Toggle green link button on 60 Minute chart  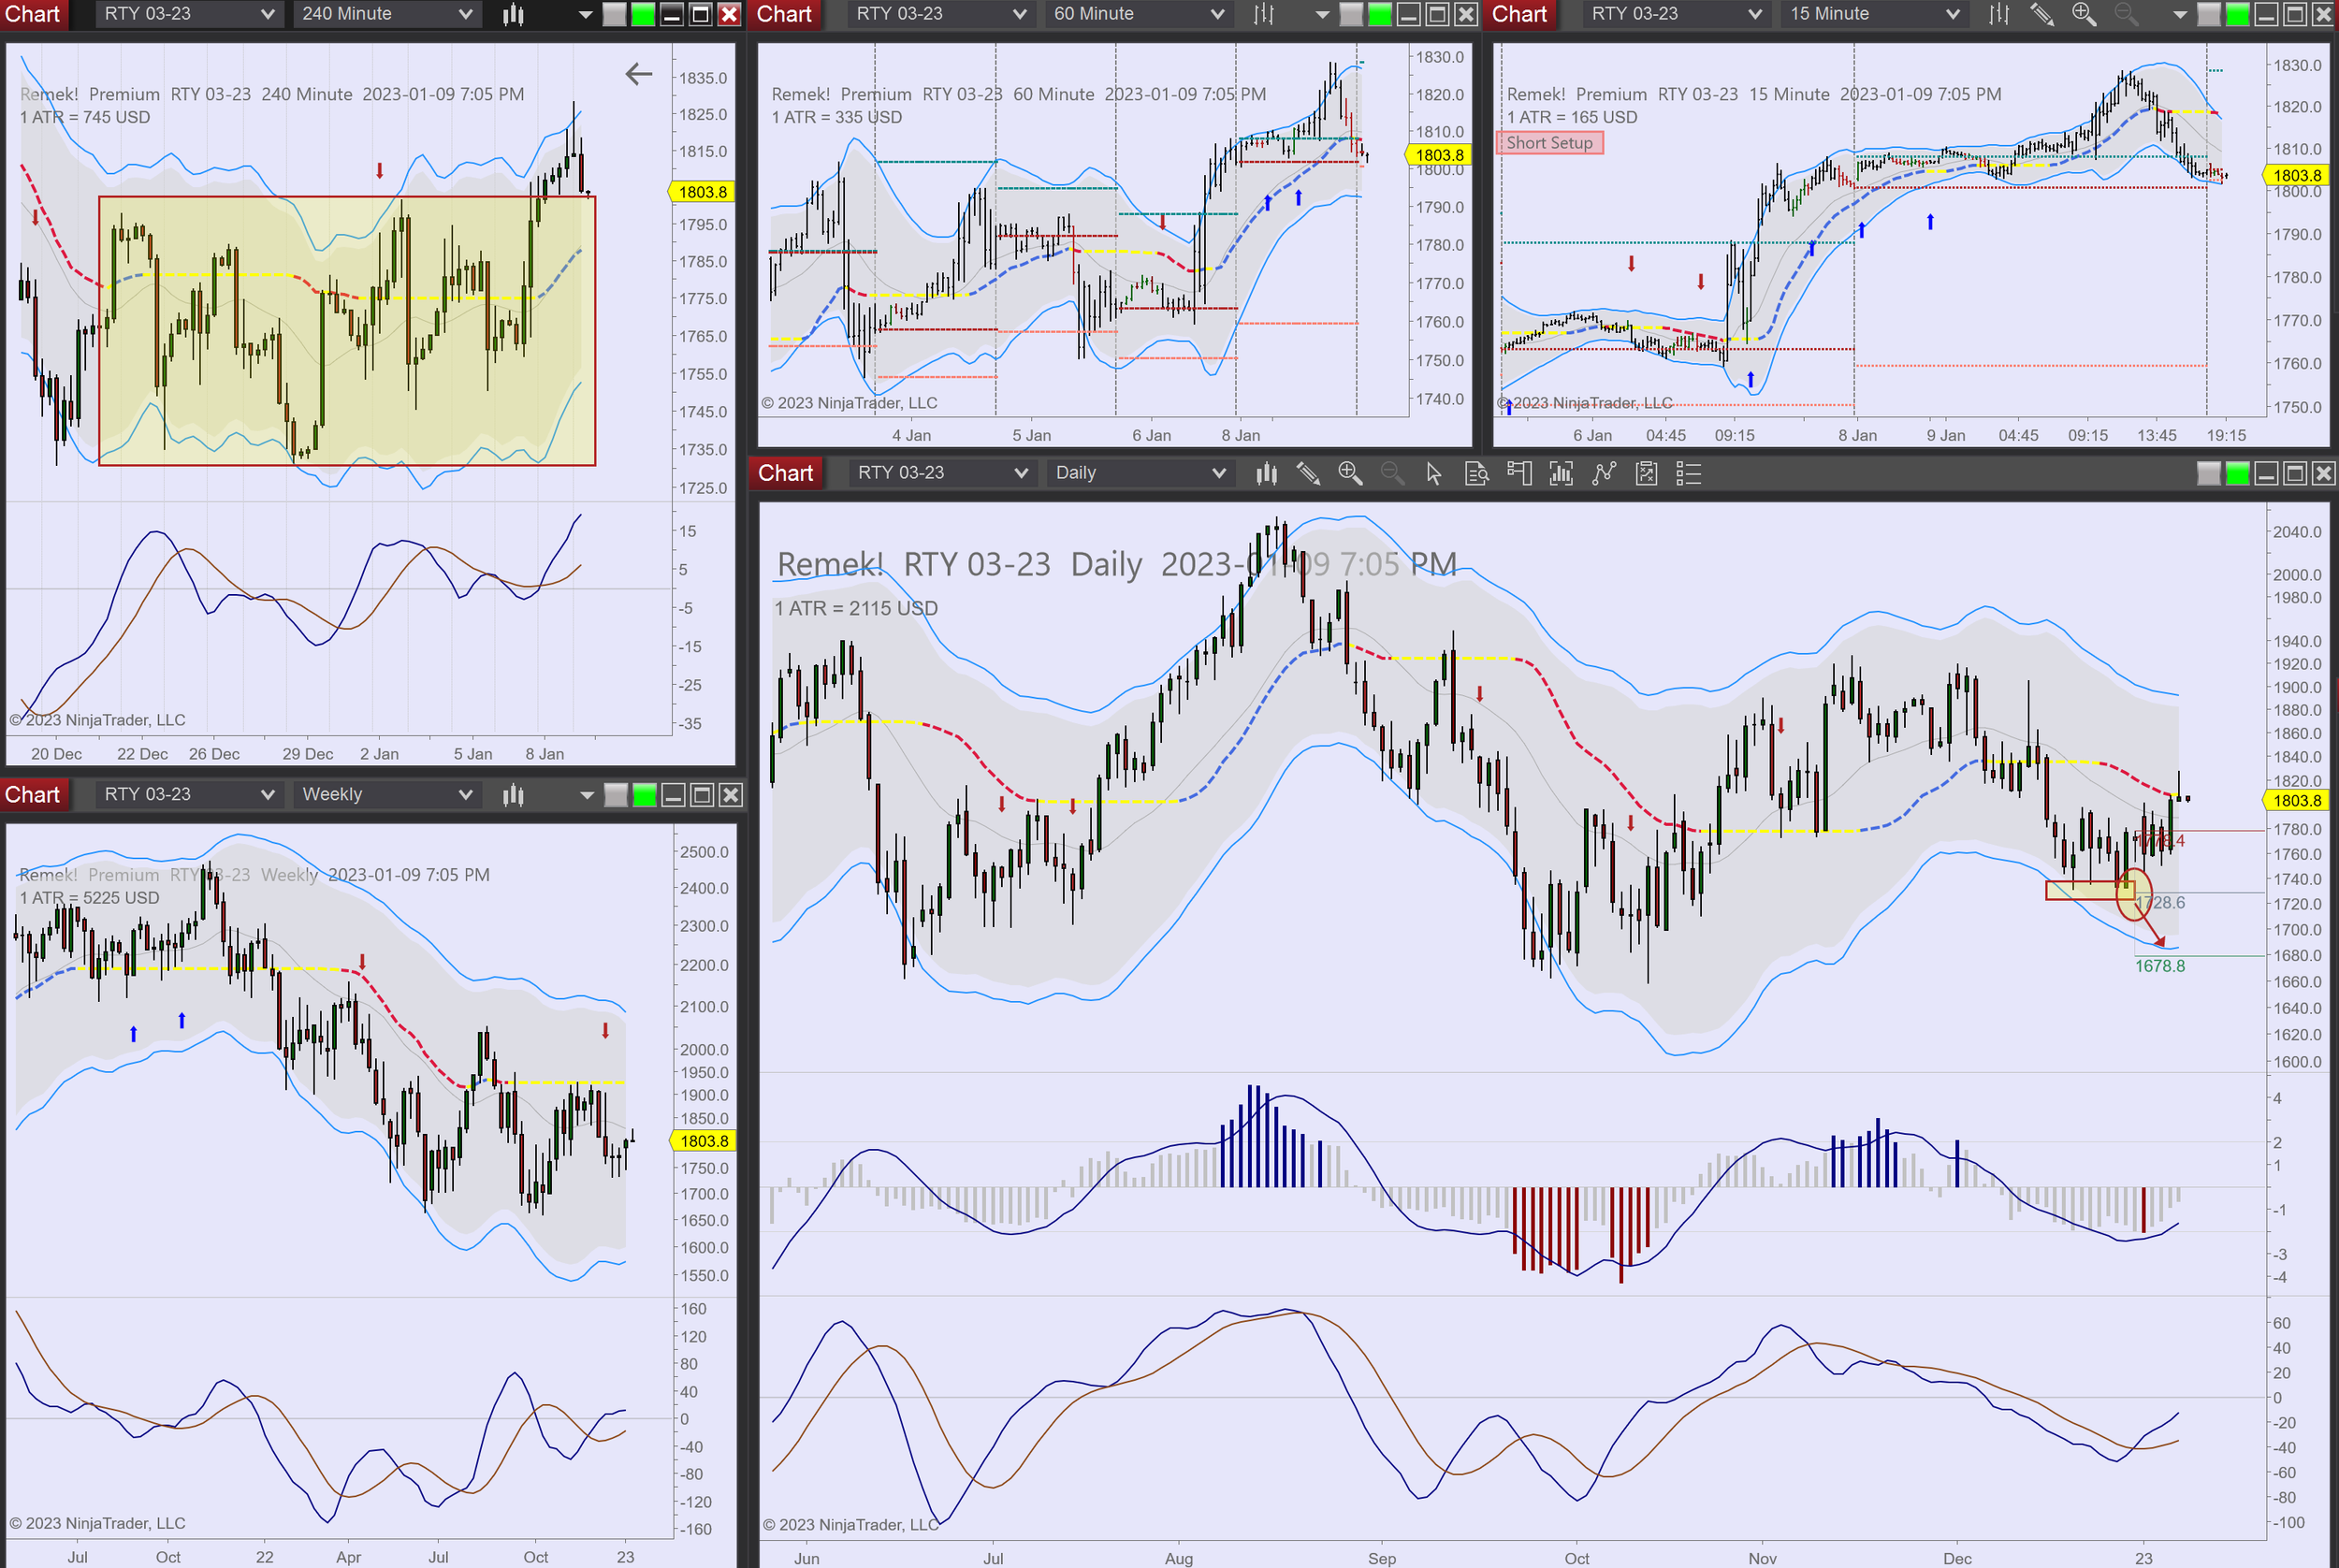pyautogui.click(x=1379, y=14)
